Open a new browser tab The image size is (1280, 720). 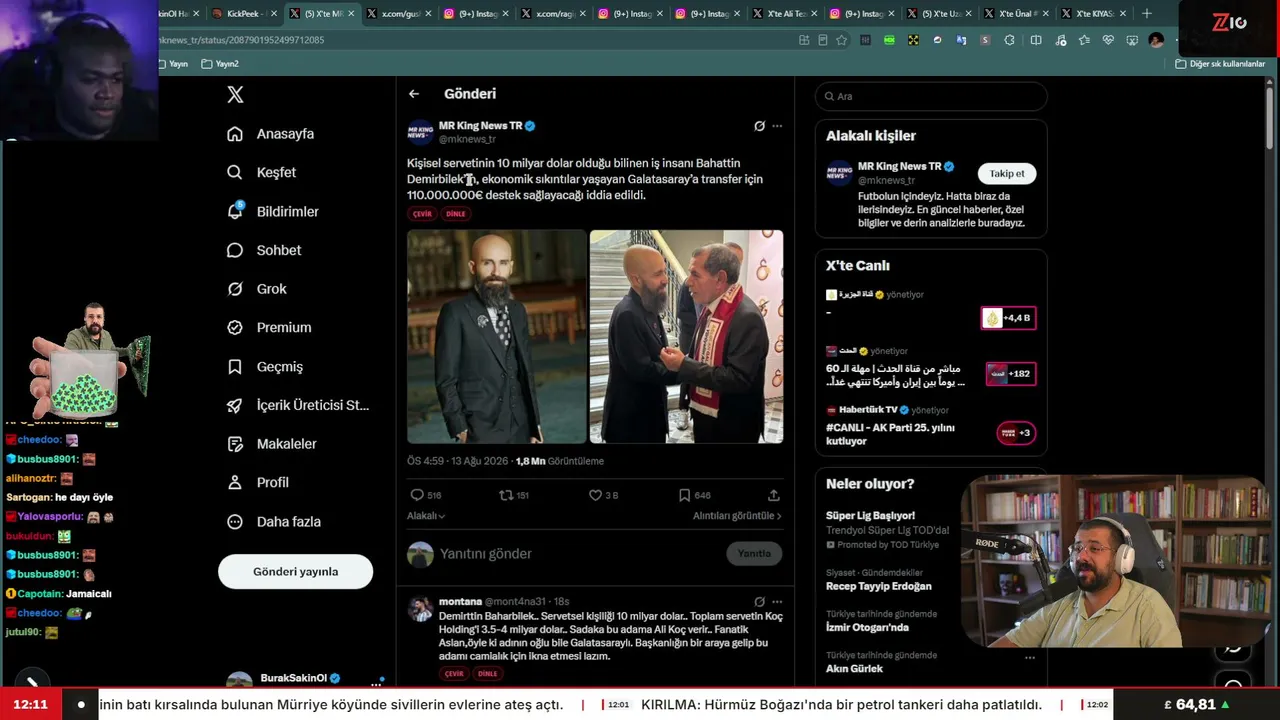coord(1147,14)
